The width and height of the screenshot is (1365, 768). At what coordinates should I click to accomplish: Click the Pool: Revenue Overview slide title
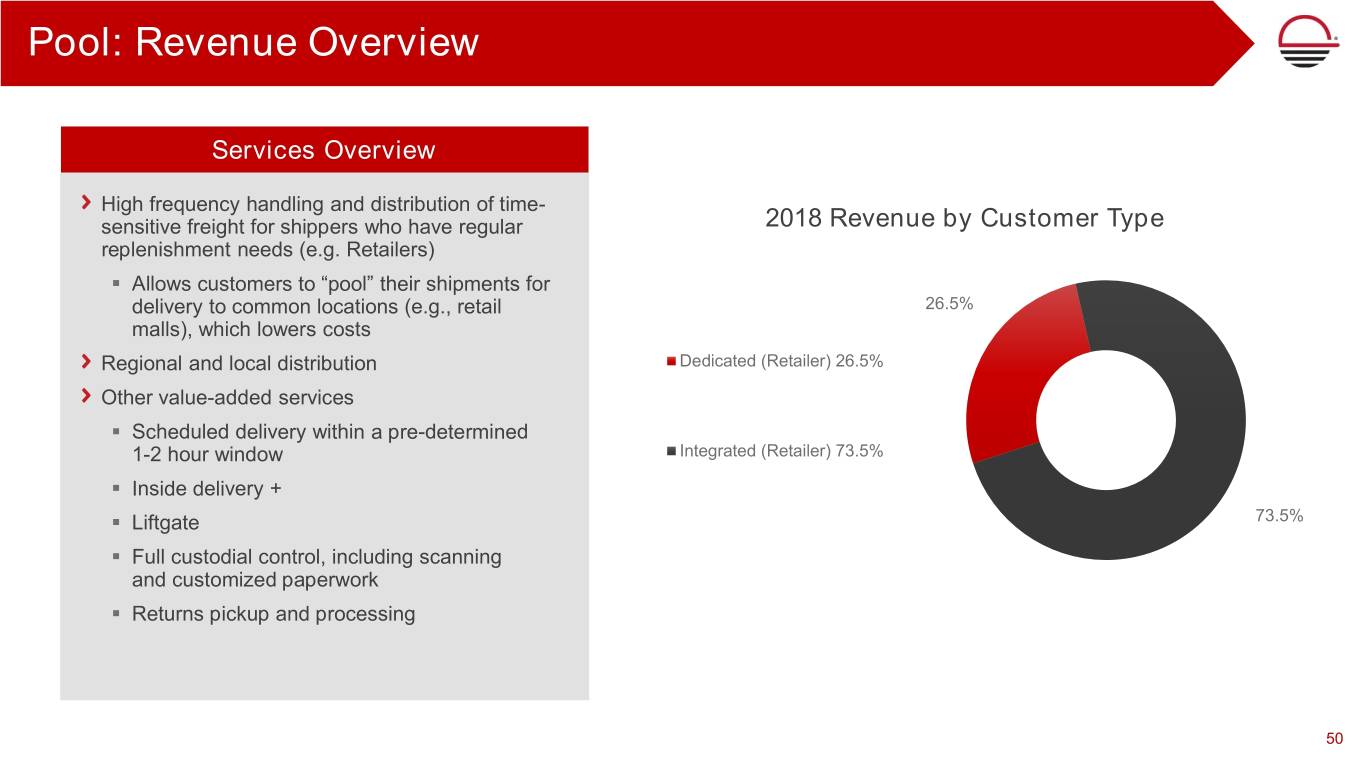pyautogui.click(x=254, y=43)
